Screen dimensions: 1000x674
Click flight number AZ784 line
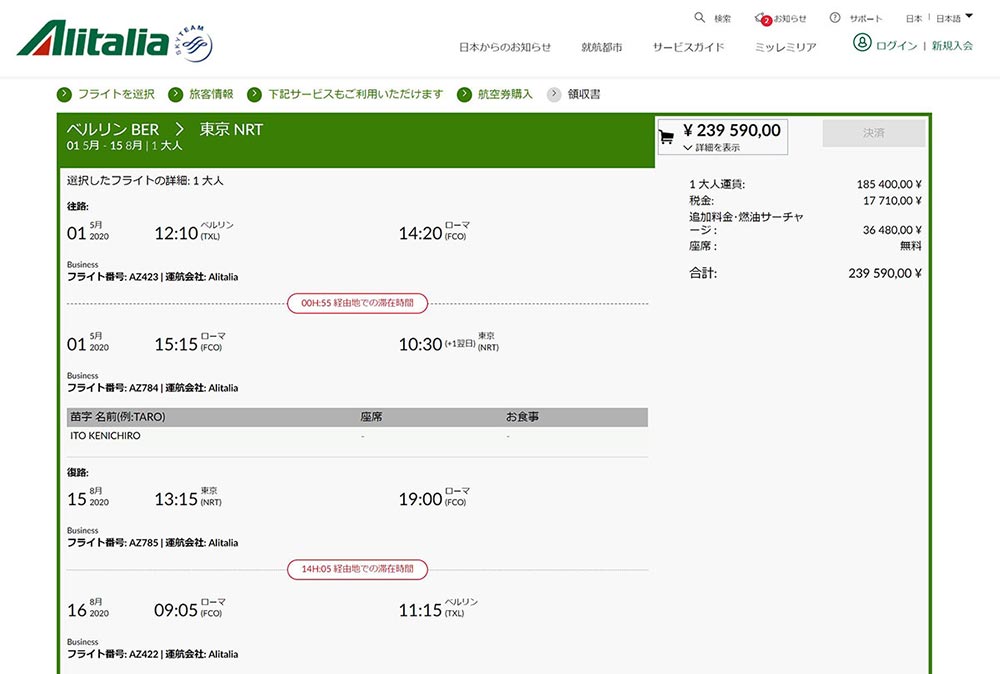pos(152,388)
